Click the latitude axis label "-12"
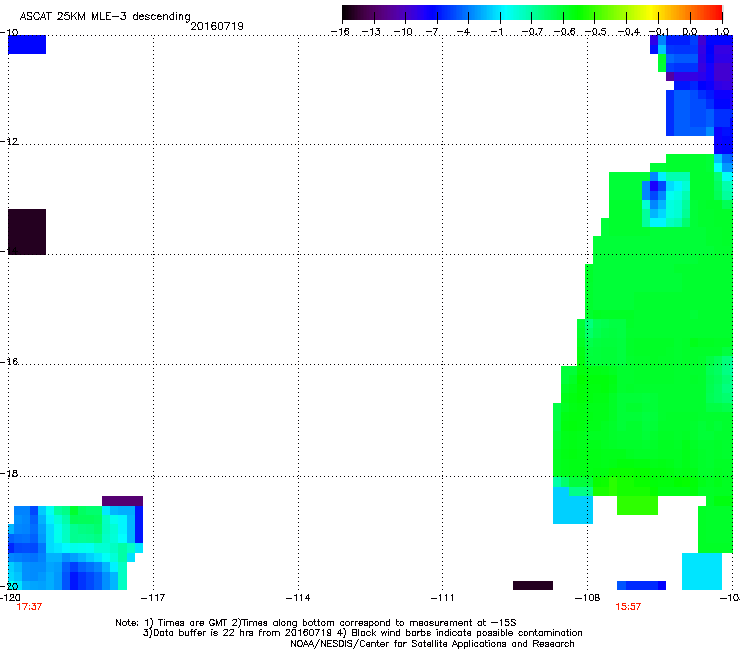This screenshot has width=740, height=650. tap(9, 141)
